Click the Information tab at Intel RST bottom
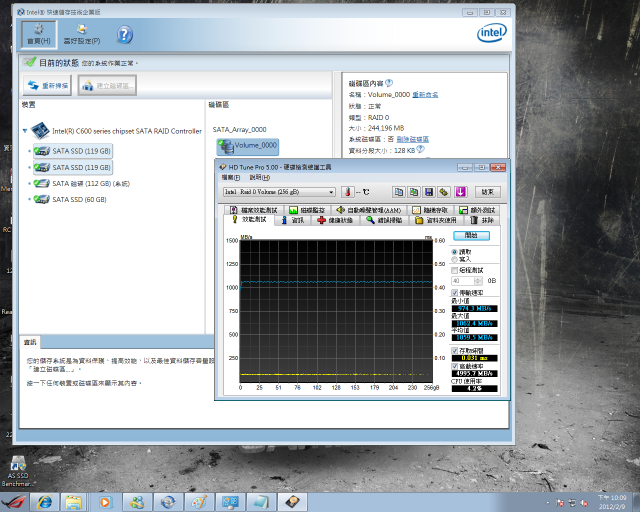Viewport: 640px width, 512px height. tap(30, 342)
